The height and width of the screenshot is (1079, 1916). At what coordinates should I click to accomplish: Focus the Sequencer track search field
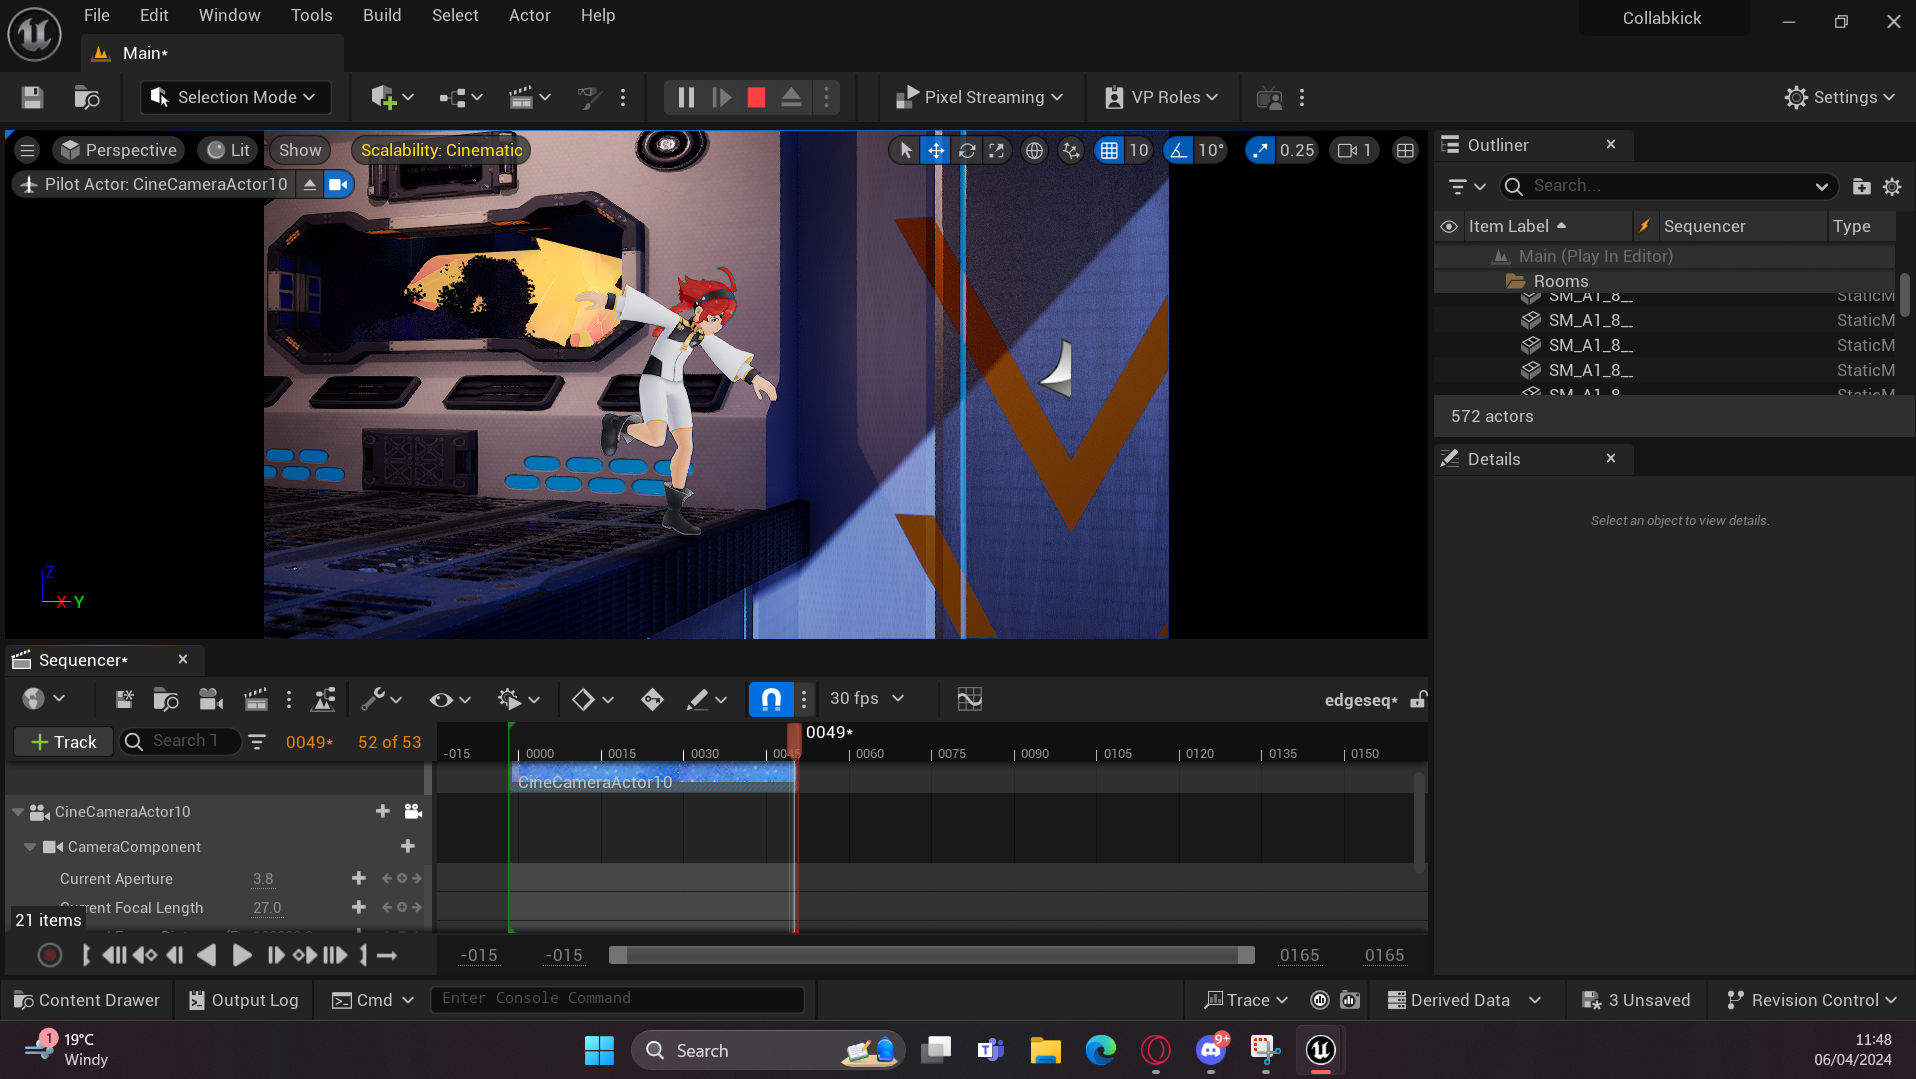click(182, 741)
